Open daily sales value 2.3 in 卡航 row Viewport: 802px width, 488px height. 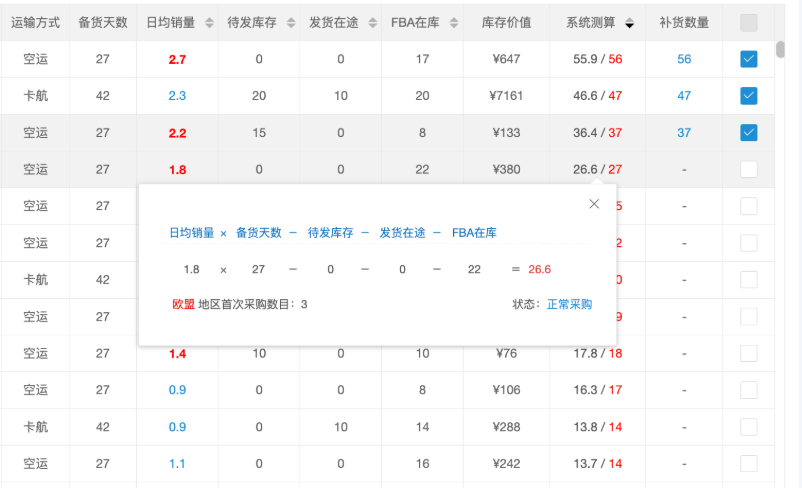point(177,96)
